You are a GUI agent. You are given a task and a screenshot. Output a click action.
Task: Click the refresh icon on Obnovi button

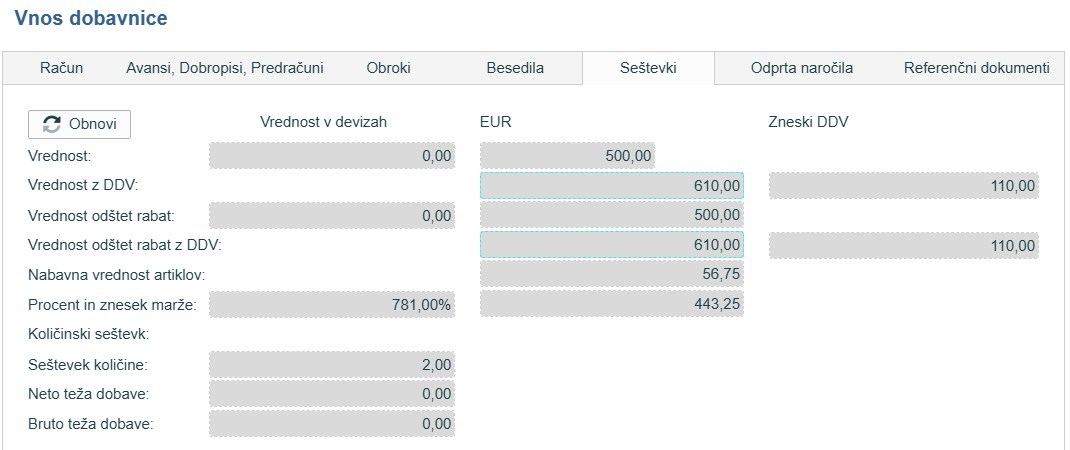[x=52, y=125]
